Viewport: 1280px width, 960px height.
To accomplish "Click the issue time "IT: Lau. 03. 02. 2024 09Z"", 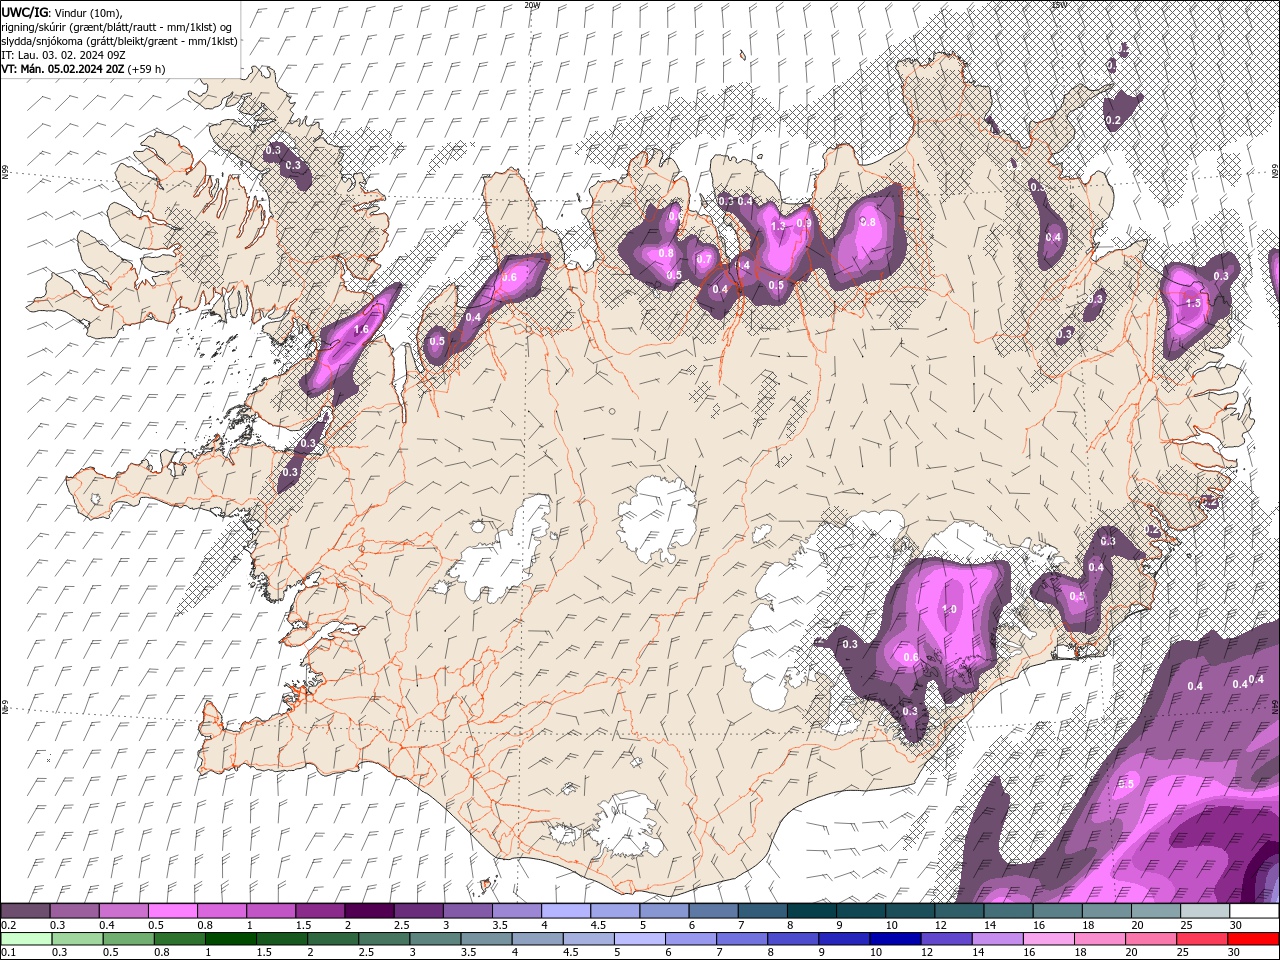I will tap(61, 55).
